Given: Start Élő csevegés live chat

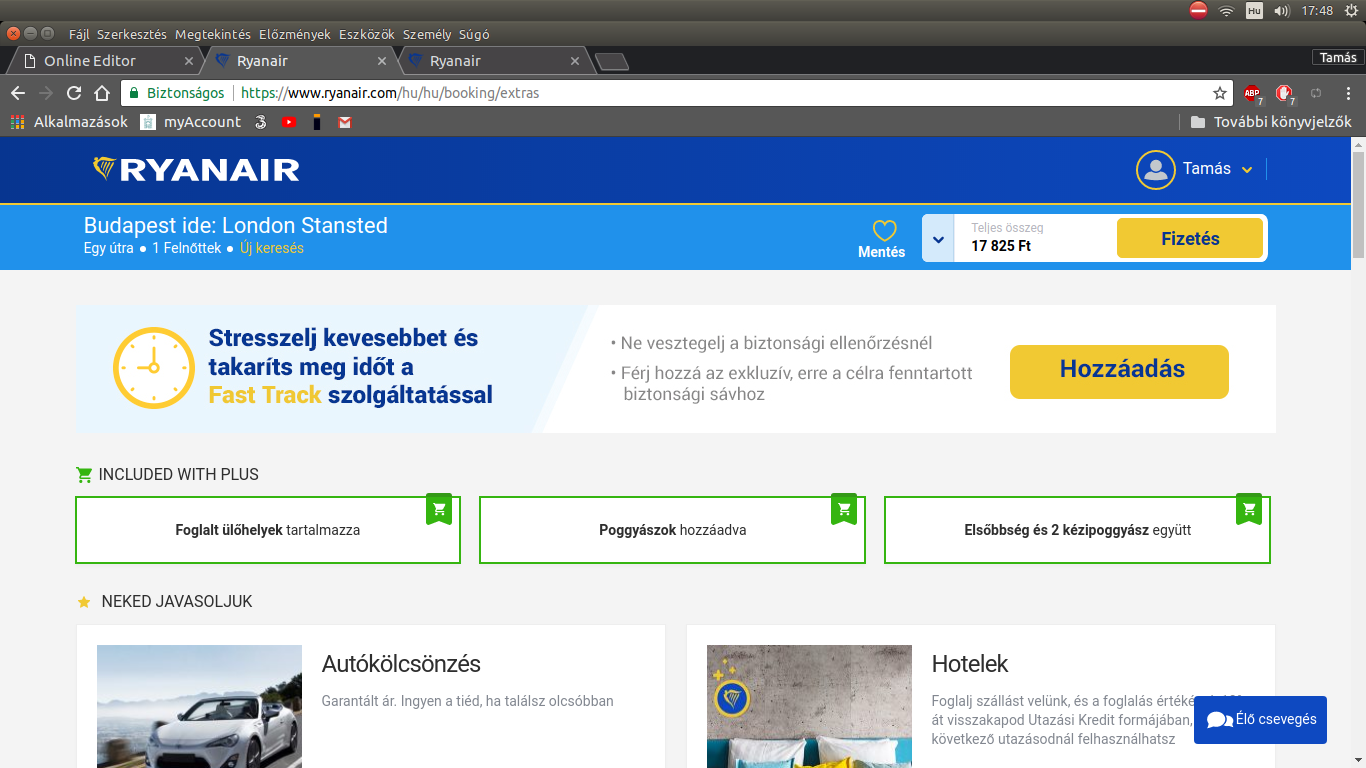Looking at the screenshot, I should 1260,720.
